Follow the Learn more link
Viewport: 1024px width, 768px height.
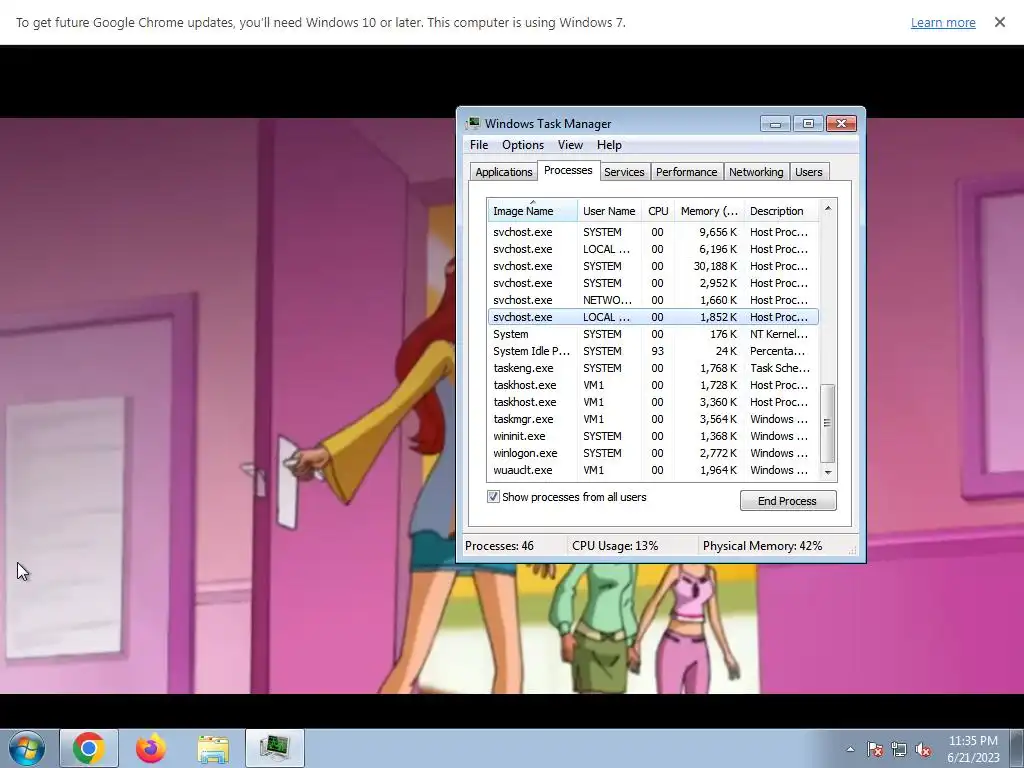pos(943,22)
